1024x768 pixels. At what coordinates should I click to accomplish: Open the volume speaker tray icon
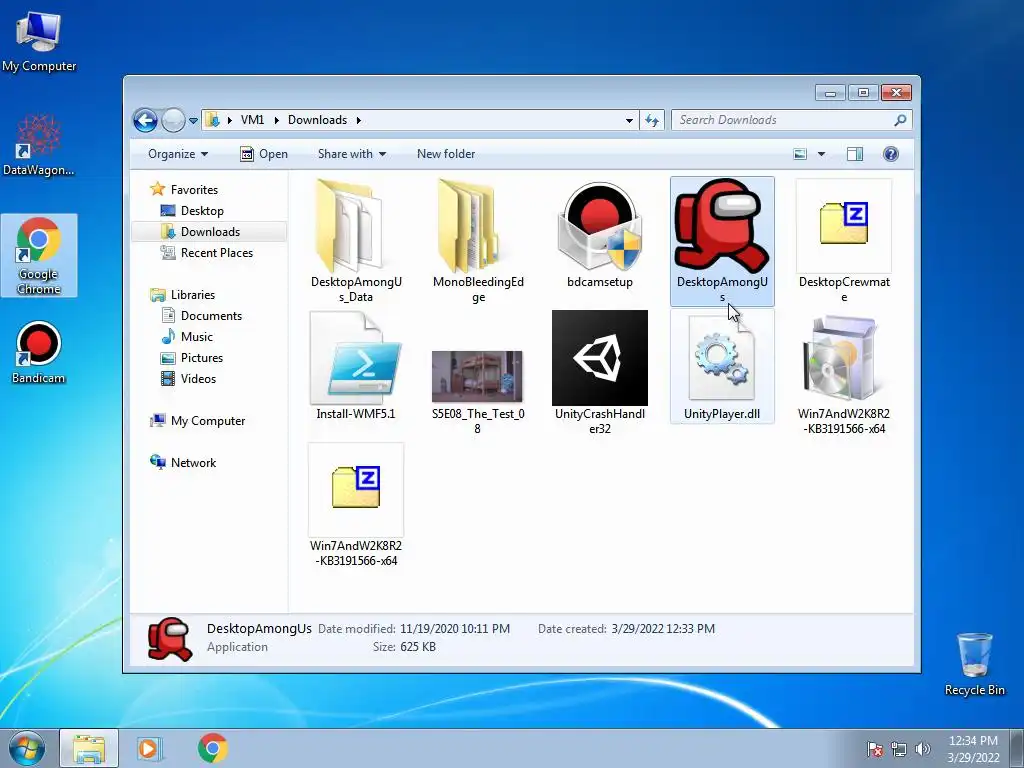point(922,749)
